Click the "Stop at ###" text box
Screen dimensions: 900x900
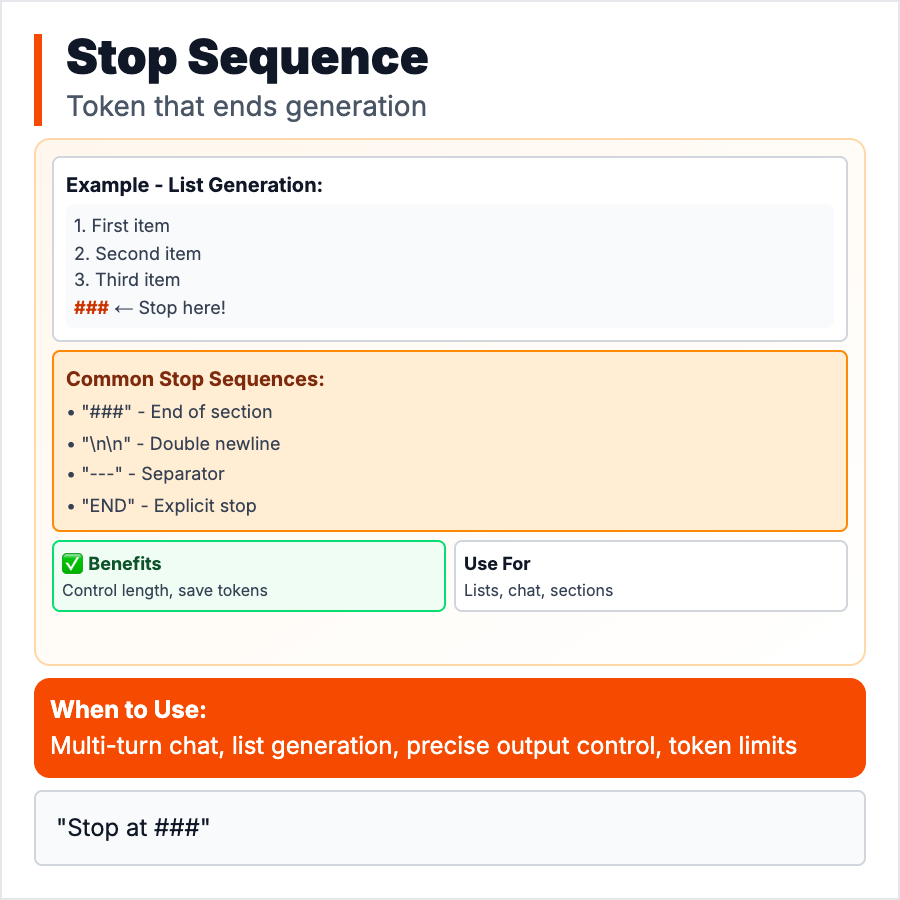pyautogui.click(x=449, y=828)
